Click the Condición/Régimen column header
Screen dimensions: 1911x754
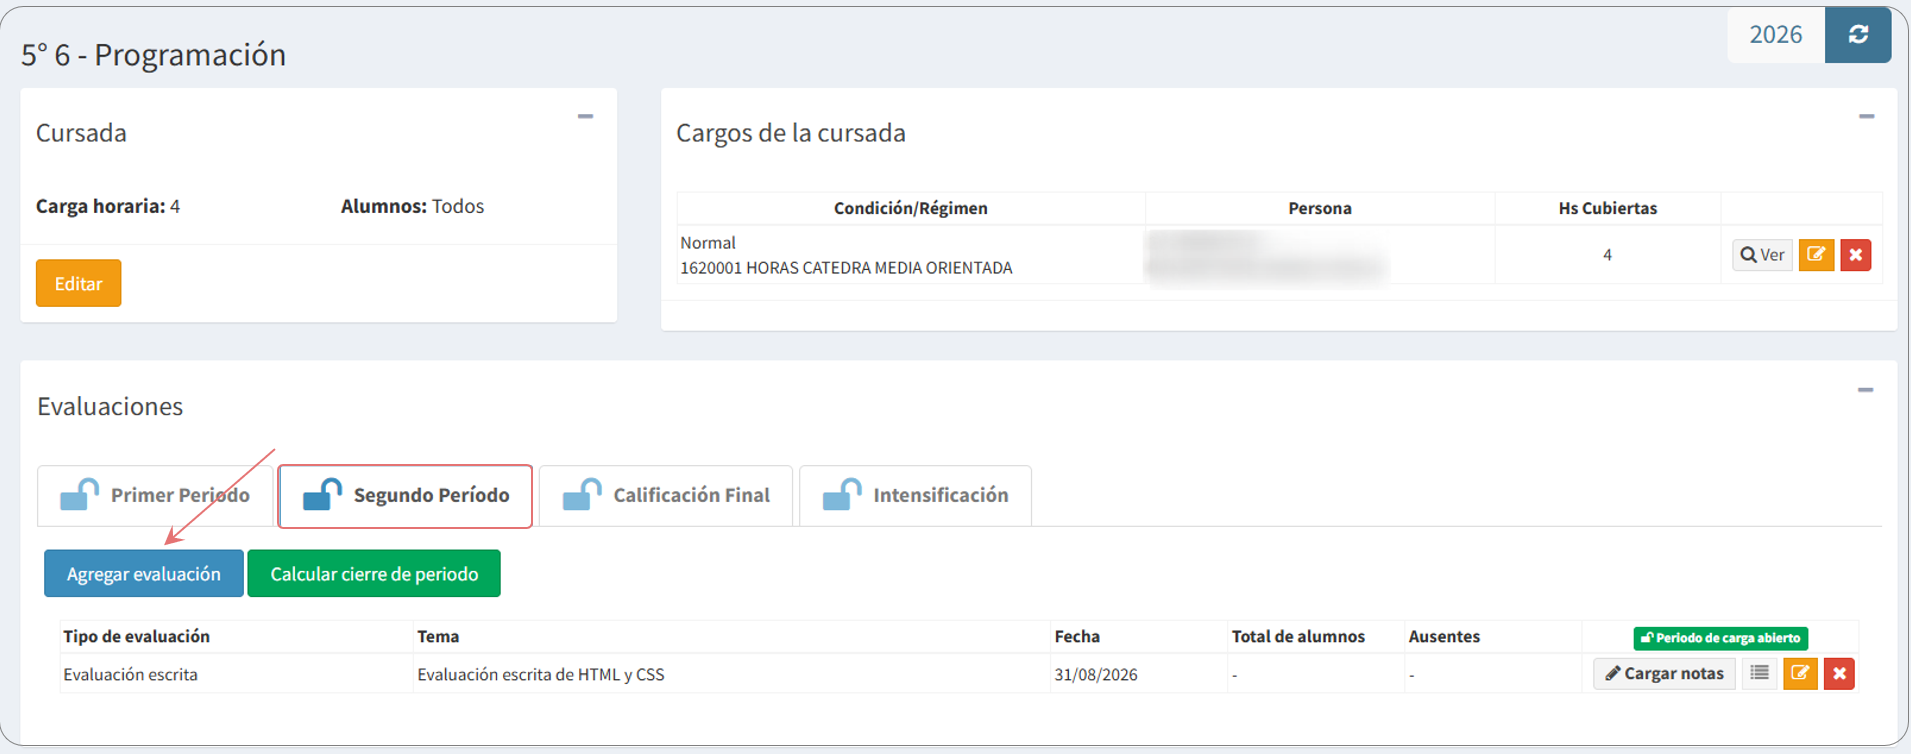click(x=911, y=208)
